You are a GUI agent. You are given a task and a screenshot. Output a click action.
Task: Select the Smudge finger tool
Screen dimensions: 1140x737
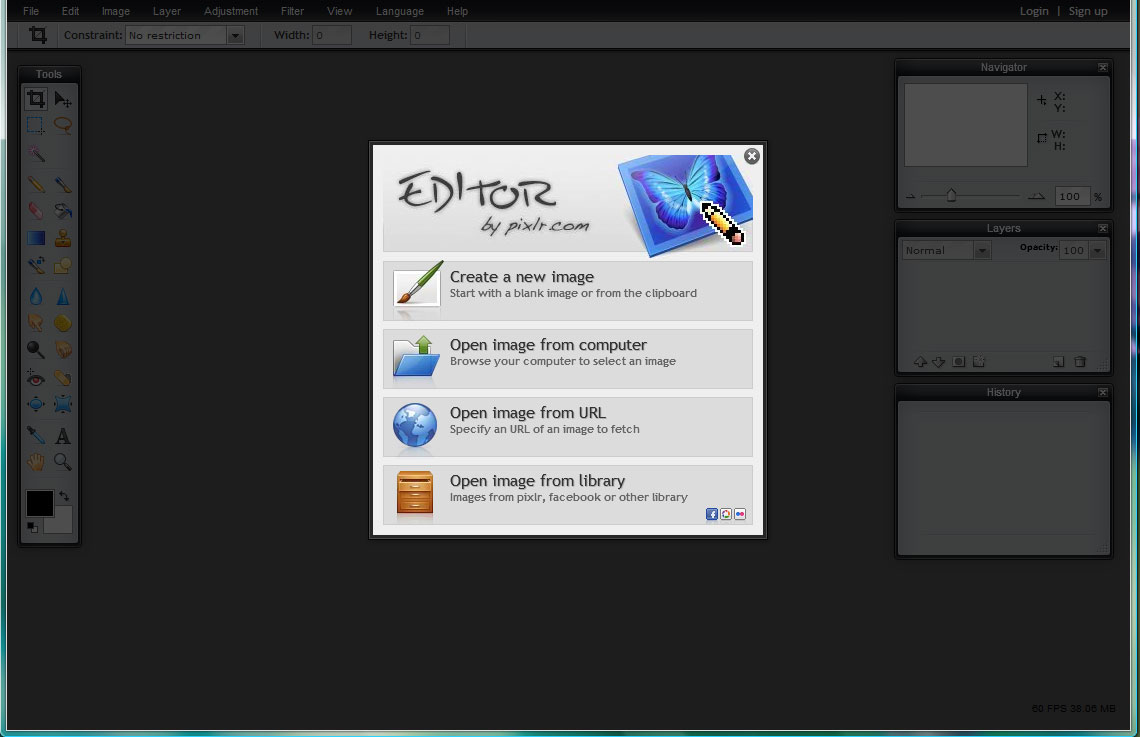click(x=36, y=323)
